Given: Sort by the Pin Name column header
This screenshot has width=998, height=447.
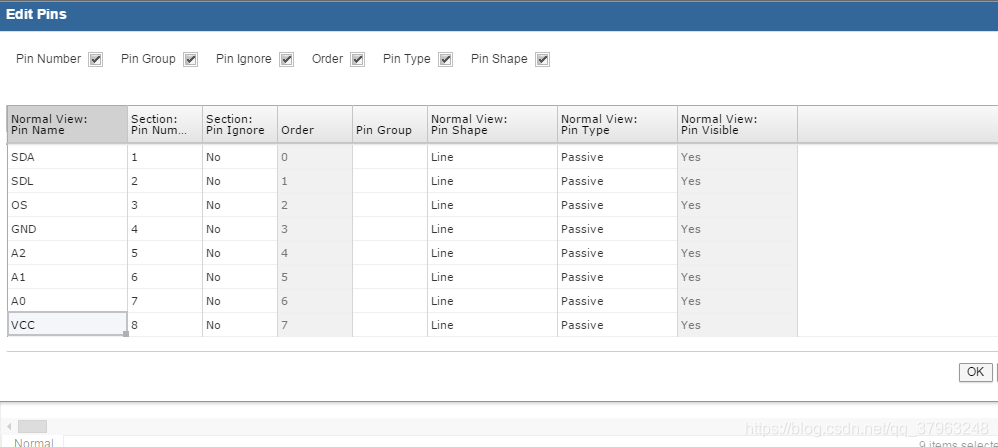Looking at the screenshot, I should point(67,124).
